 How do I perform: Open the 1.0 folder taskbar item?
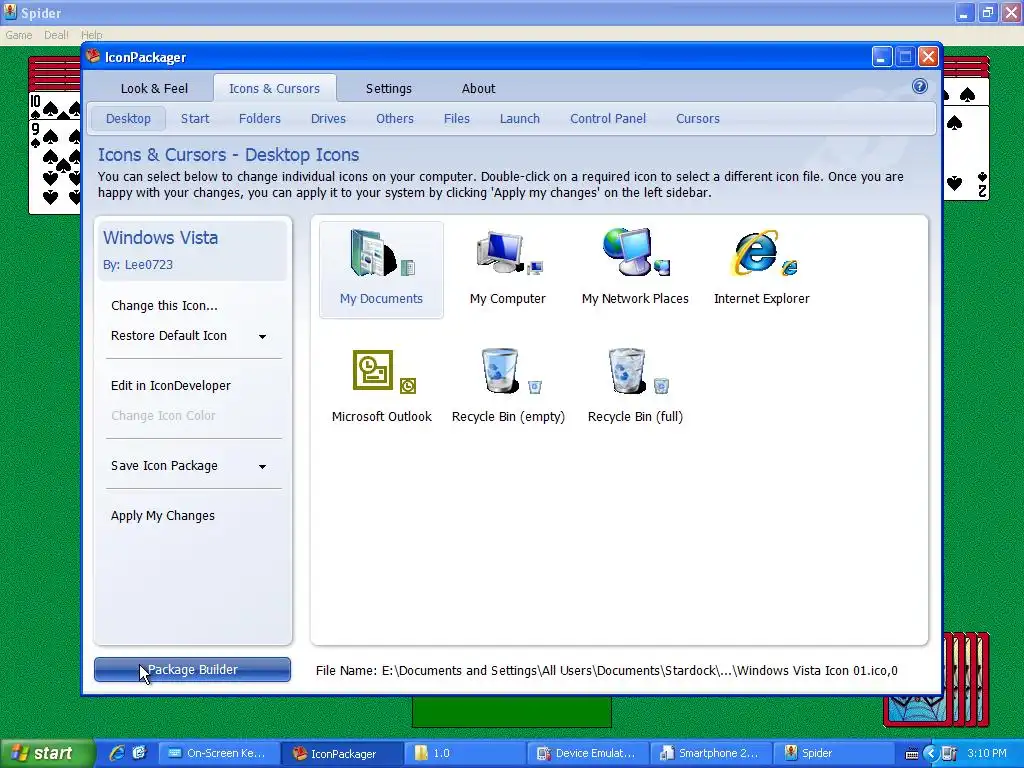point(465,754)
